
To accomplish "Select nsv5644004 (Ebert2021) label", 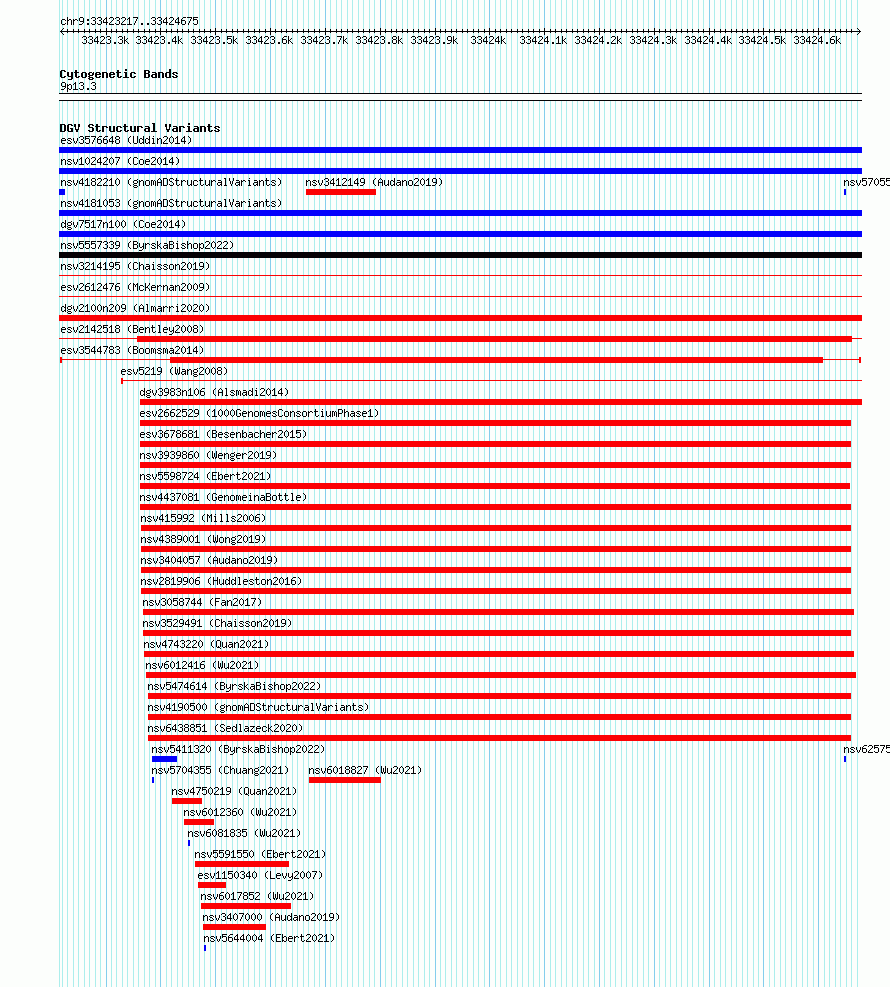I will coord(269,939).
